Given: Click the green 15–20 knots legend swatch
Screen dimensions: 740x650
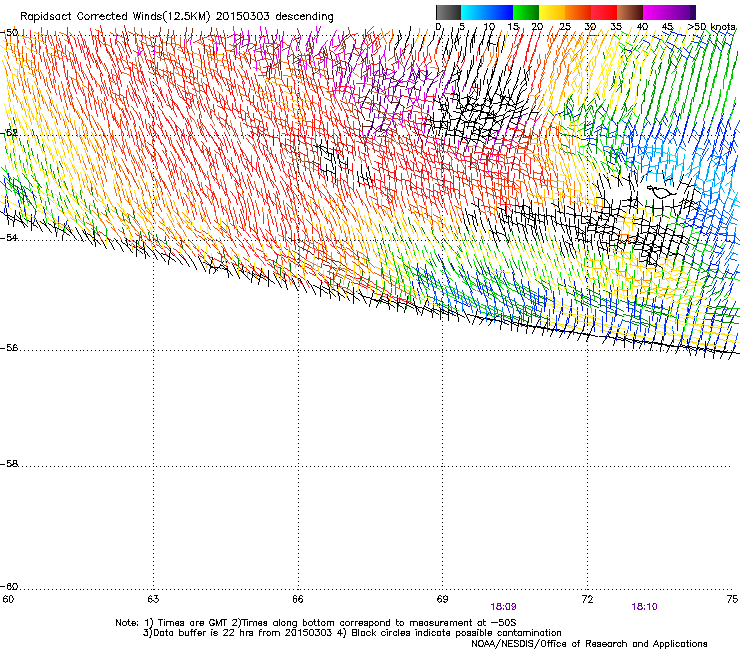Looking at the screenshot, I should (x=526, y=12).
